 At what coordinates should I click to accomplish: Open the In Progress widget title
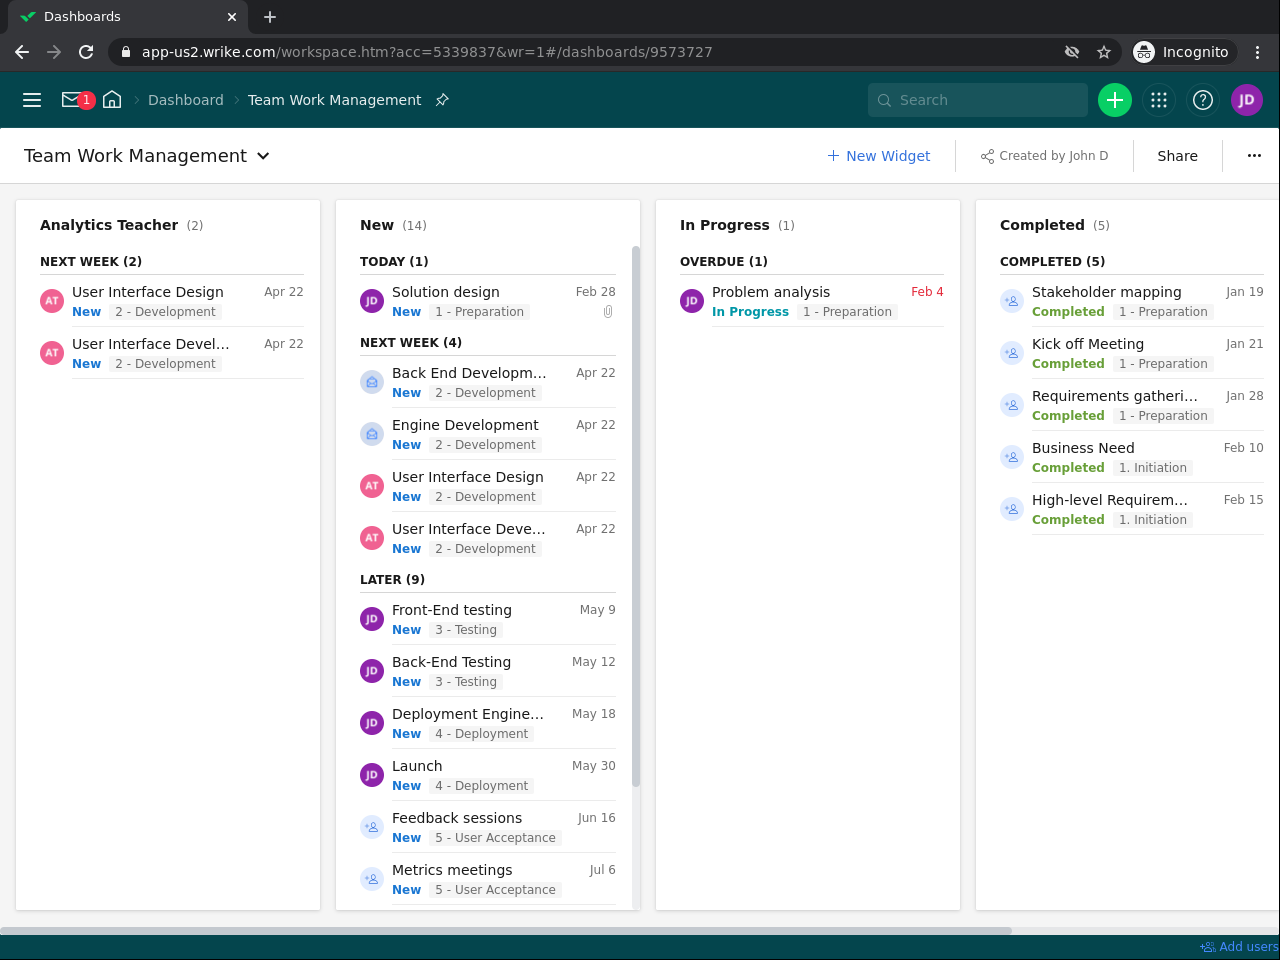coord(725,225)
